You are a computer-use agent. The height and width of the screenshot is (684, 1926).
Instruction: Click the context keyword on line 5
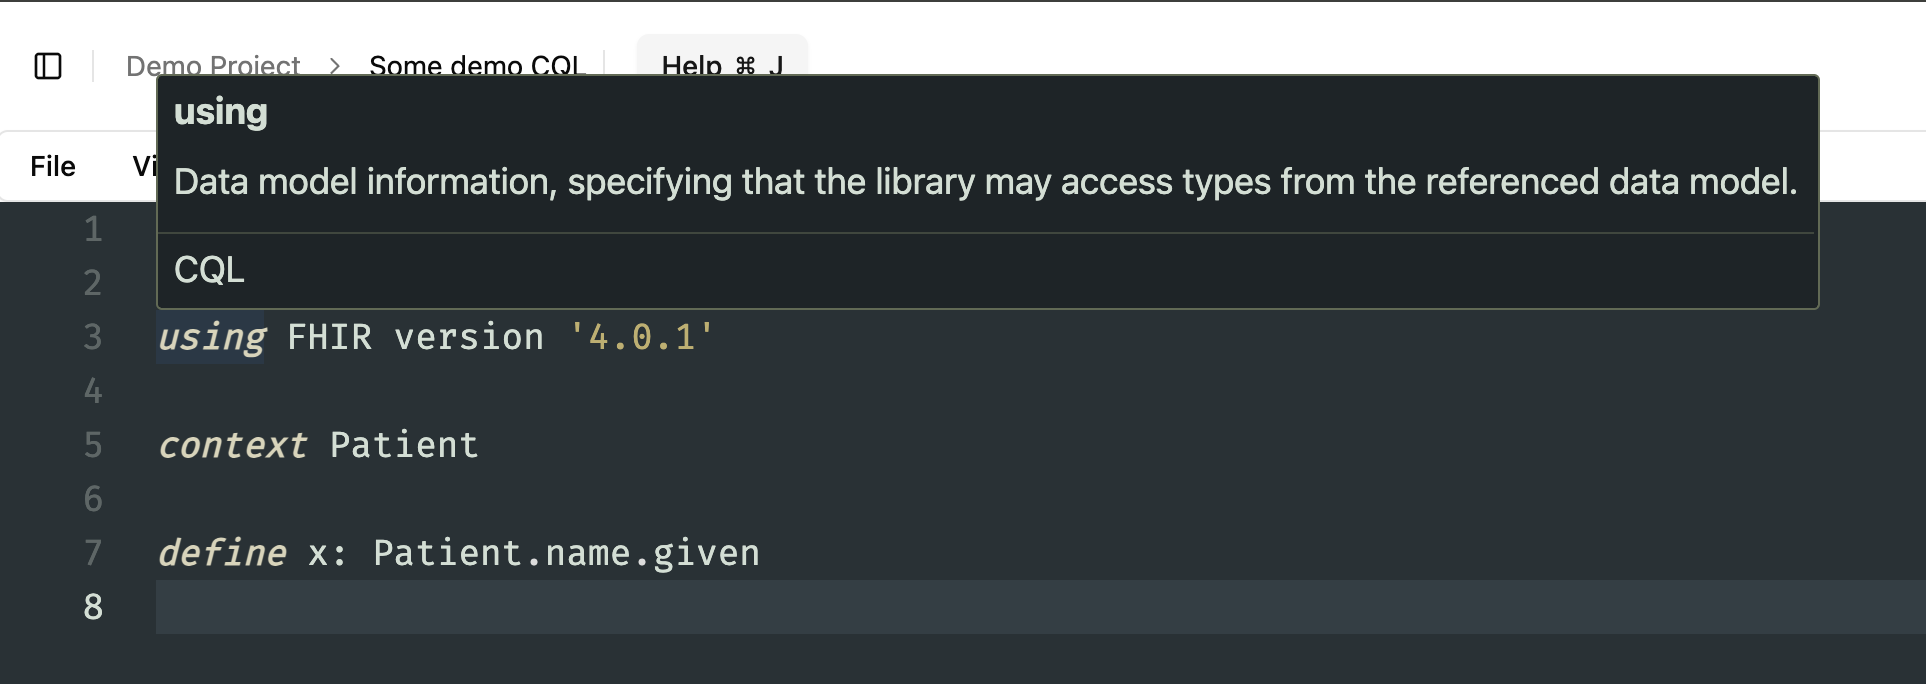pyautogui.click(x=232, y=445)
